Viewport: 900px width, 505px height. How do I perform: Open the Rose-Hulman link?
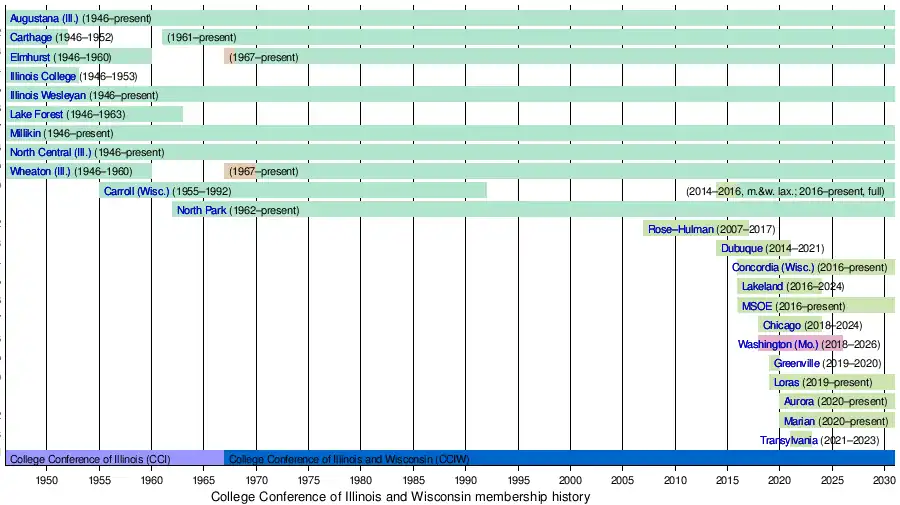(x=680, y=229)
